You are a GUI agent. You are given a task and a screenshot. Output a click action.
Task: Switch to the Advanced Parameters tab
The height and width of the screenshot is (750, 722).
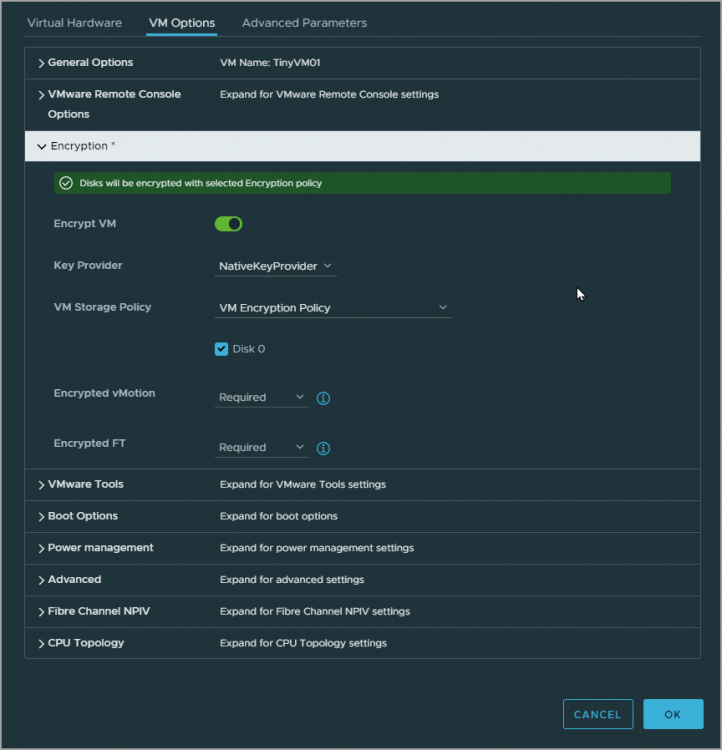coord(304,23)
